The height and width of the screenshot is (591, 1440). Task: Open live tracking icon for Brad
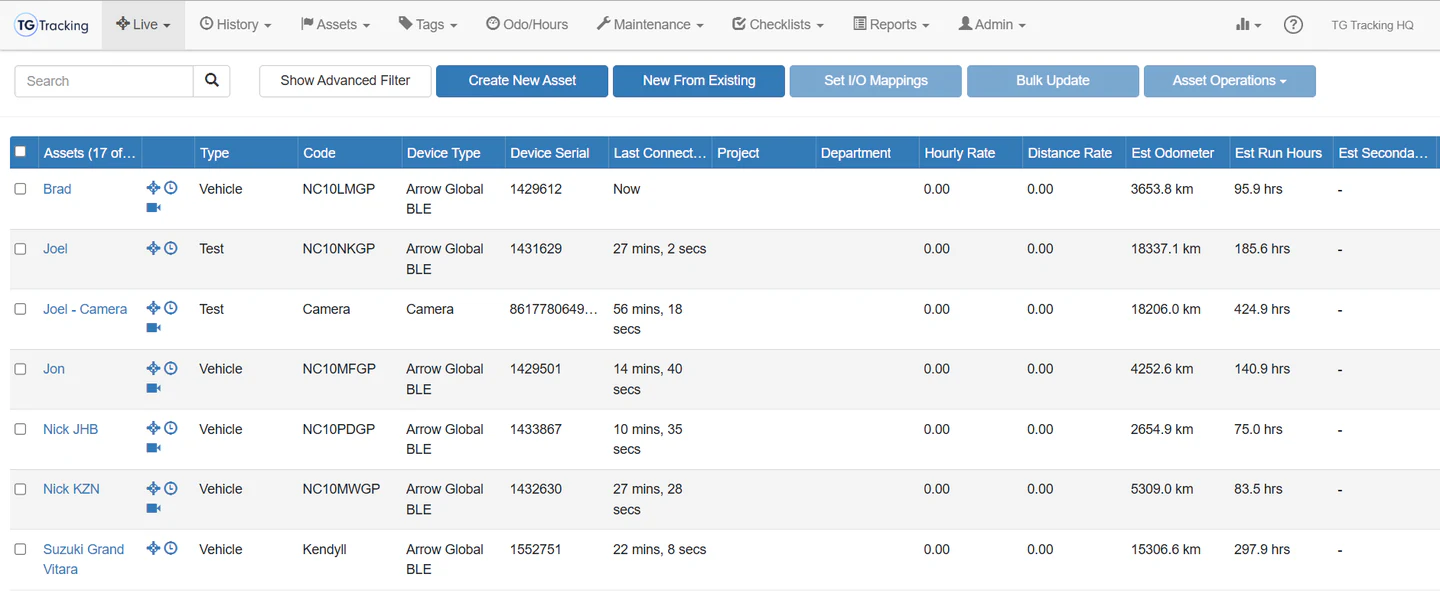(153, 188)
